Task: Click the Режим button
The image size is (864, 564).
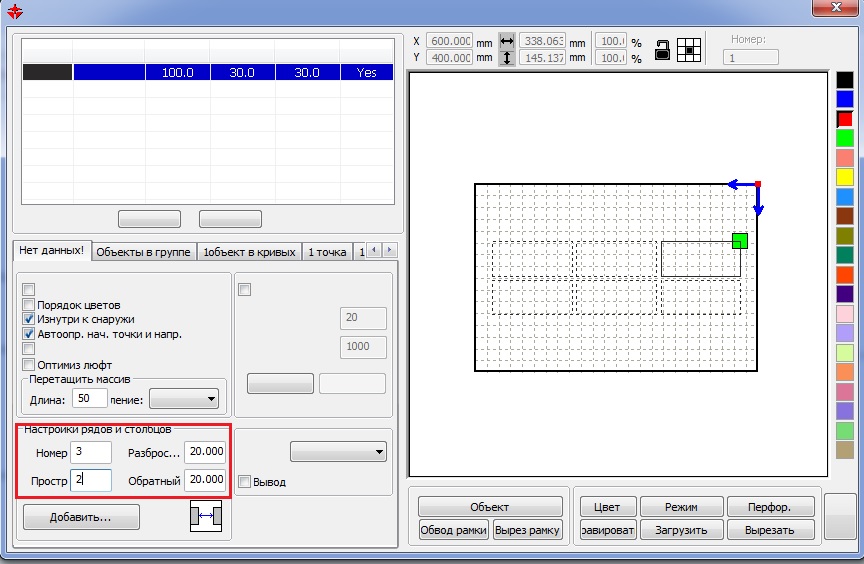Action: pyautogui.click(x=681, y=507)
